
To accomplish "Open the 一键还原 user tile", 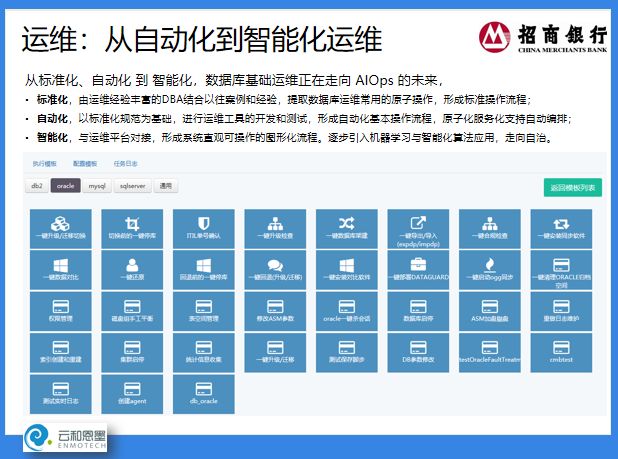I will click(131, 268).
